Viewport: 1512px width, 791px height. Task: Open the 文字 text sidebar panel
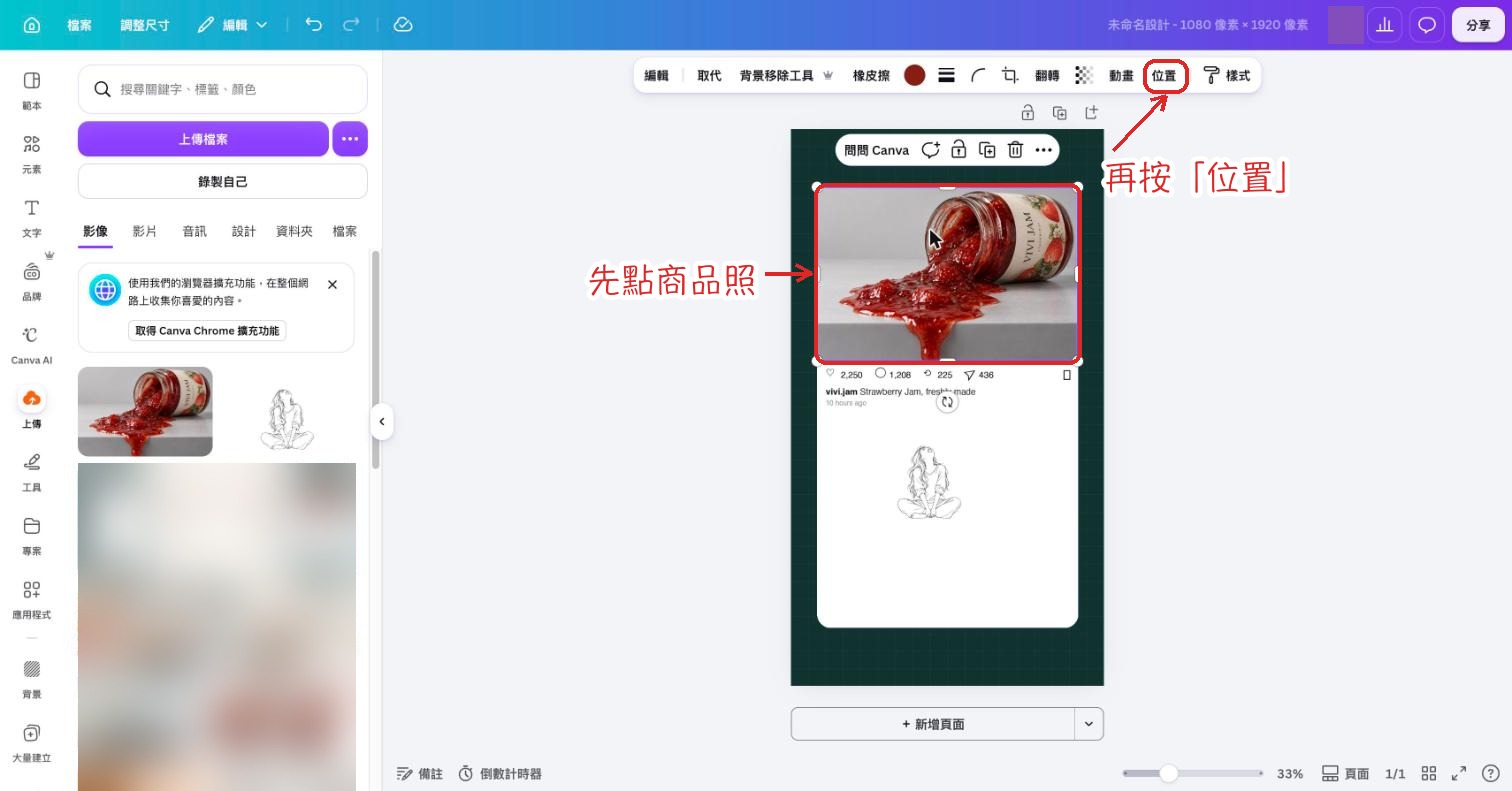[x=32, y=217]
